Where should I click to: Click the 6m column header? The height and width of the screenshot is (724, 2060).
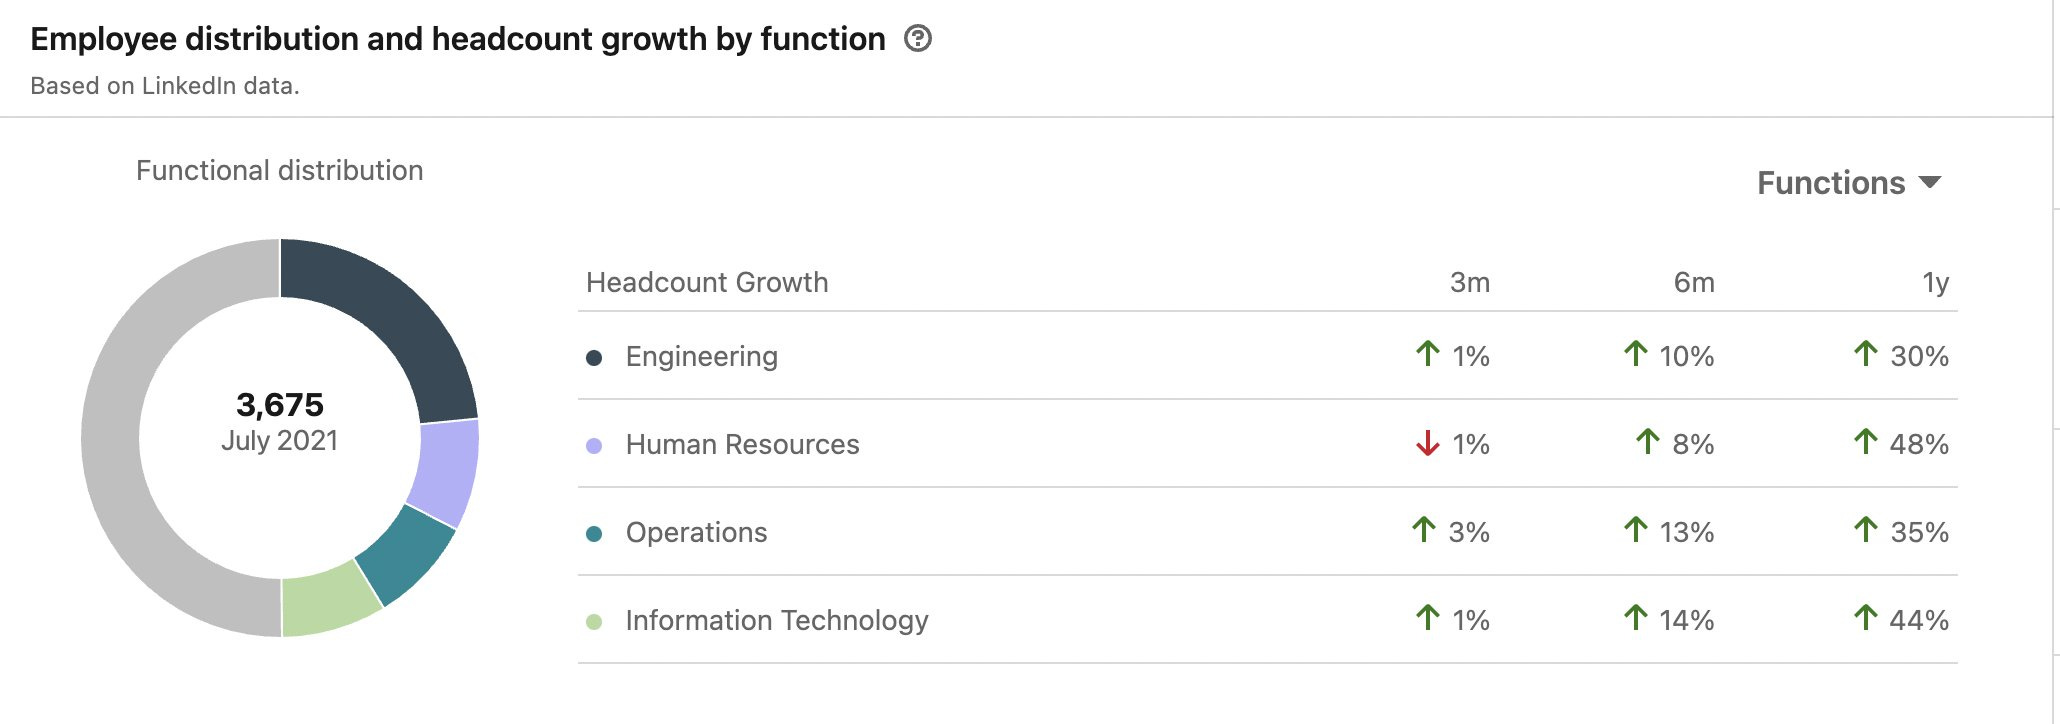[x=1693, y=283]
